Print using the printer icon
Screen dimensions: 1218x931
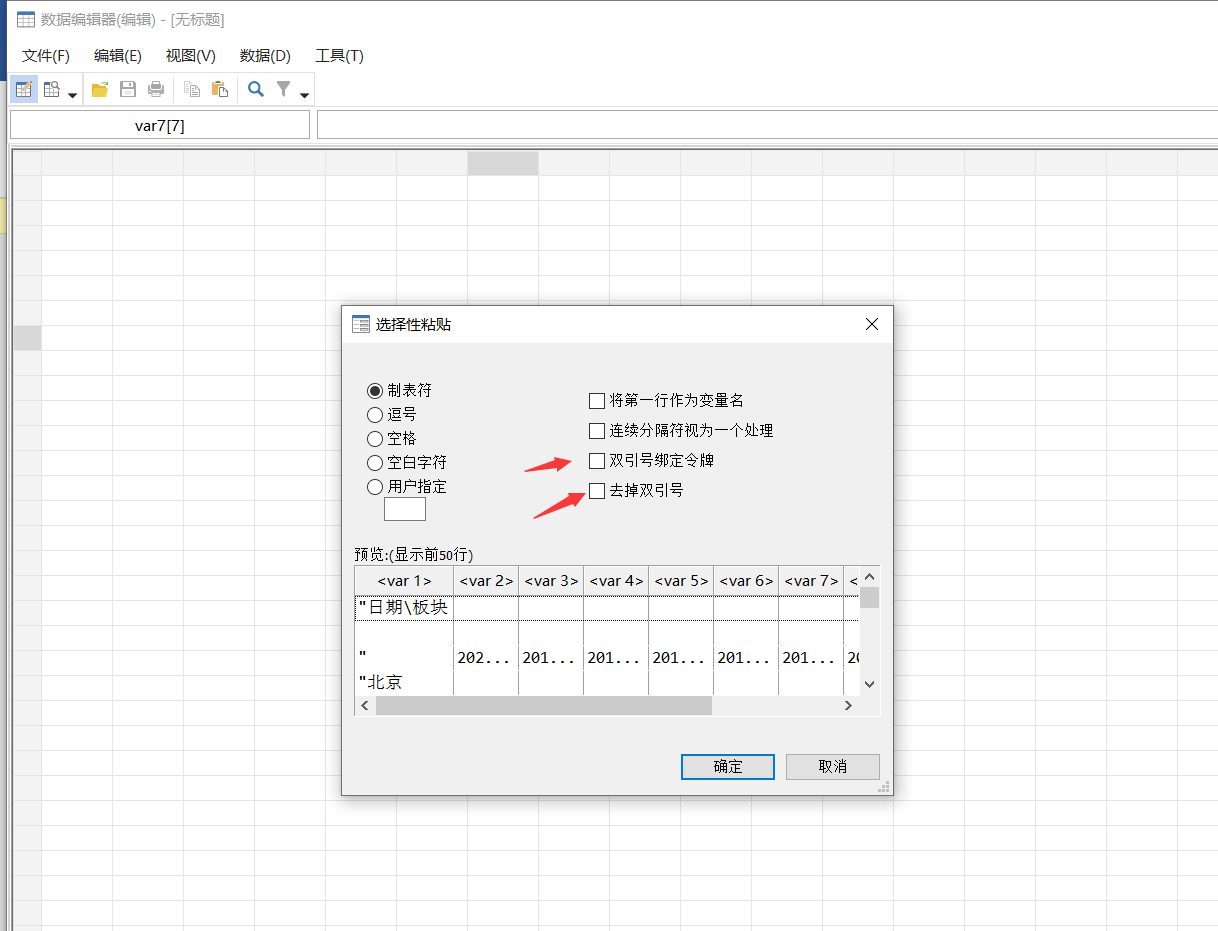(155, 89)
